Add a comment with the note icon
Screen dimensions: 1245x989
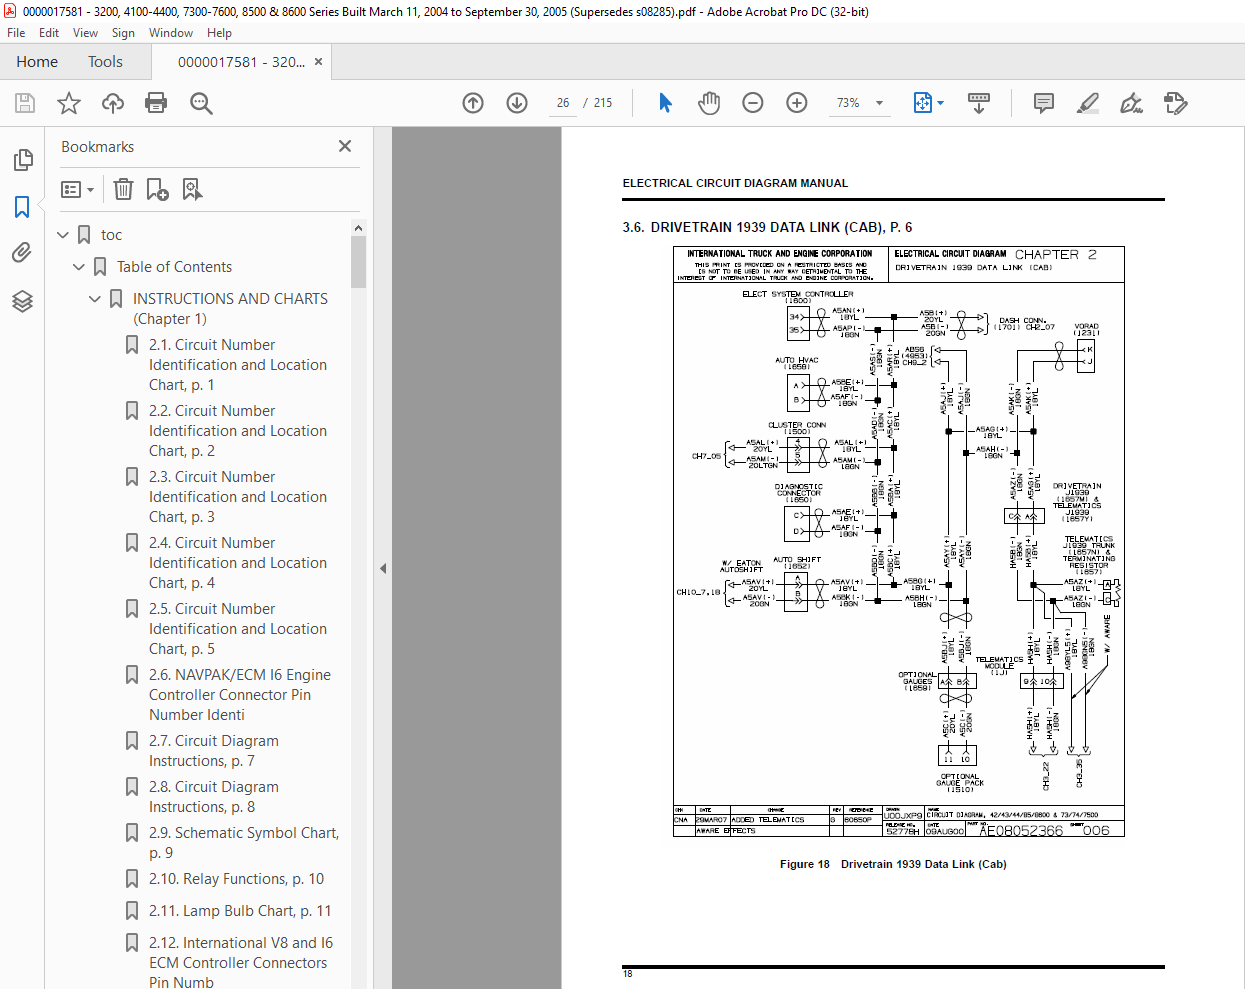click(1044, 103)
